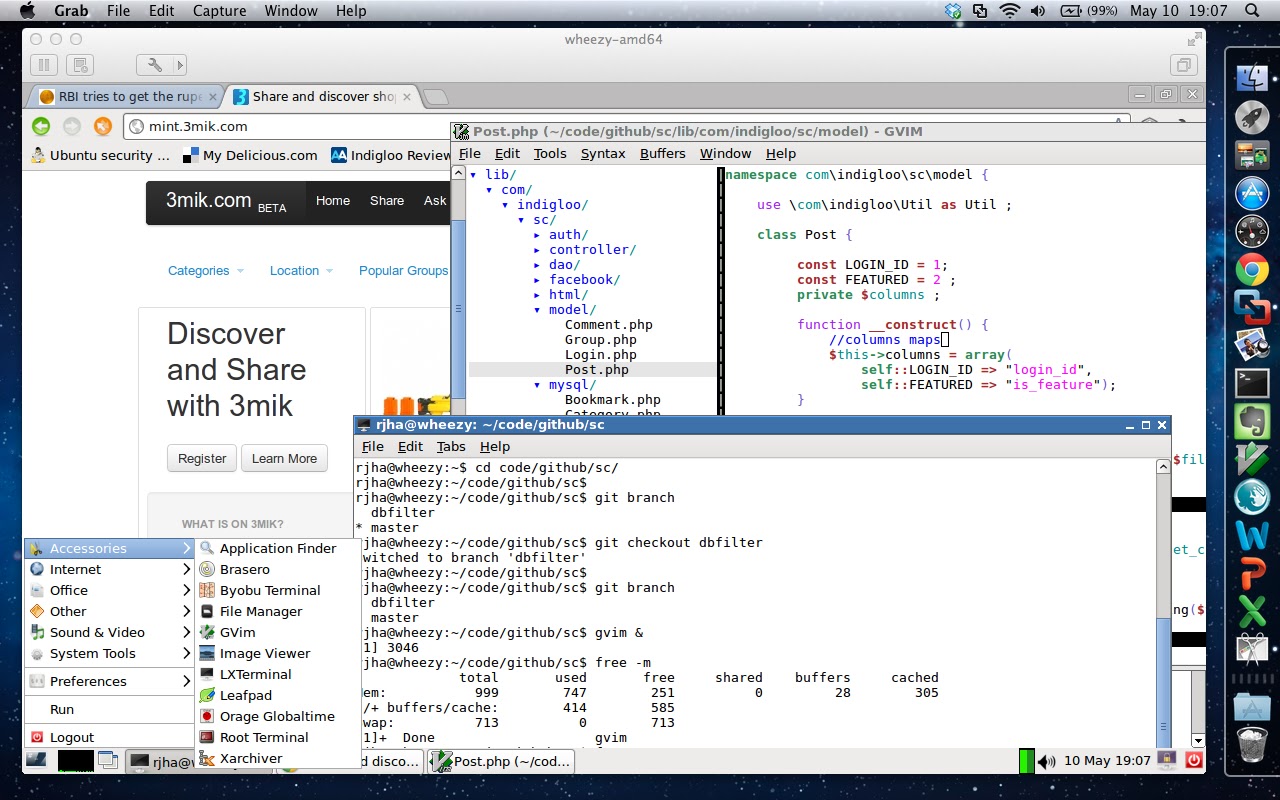Open Application Finder from Accessories menu
This screenshot has height=800, width=1280.
[x=277, y=548]
